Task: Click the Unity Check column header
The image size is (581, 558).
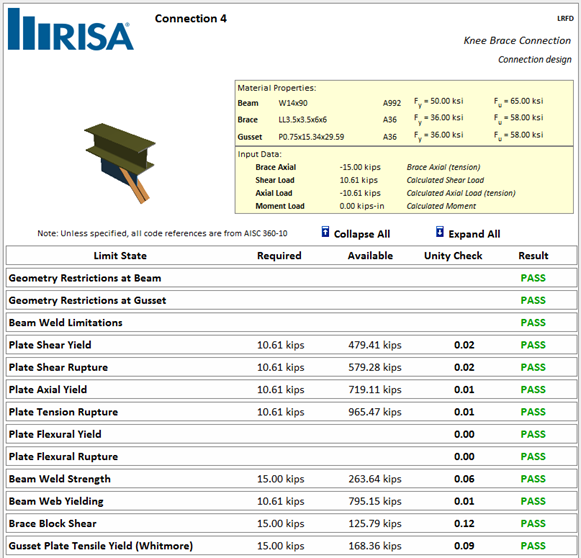Action: 453,256
